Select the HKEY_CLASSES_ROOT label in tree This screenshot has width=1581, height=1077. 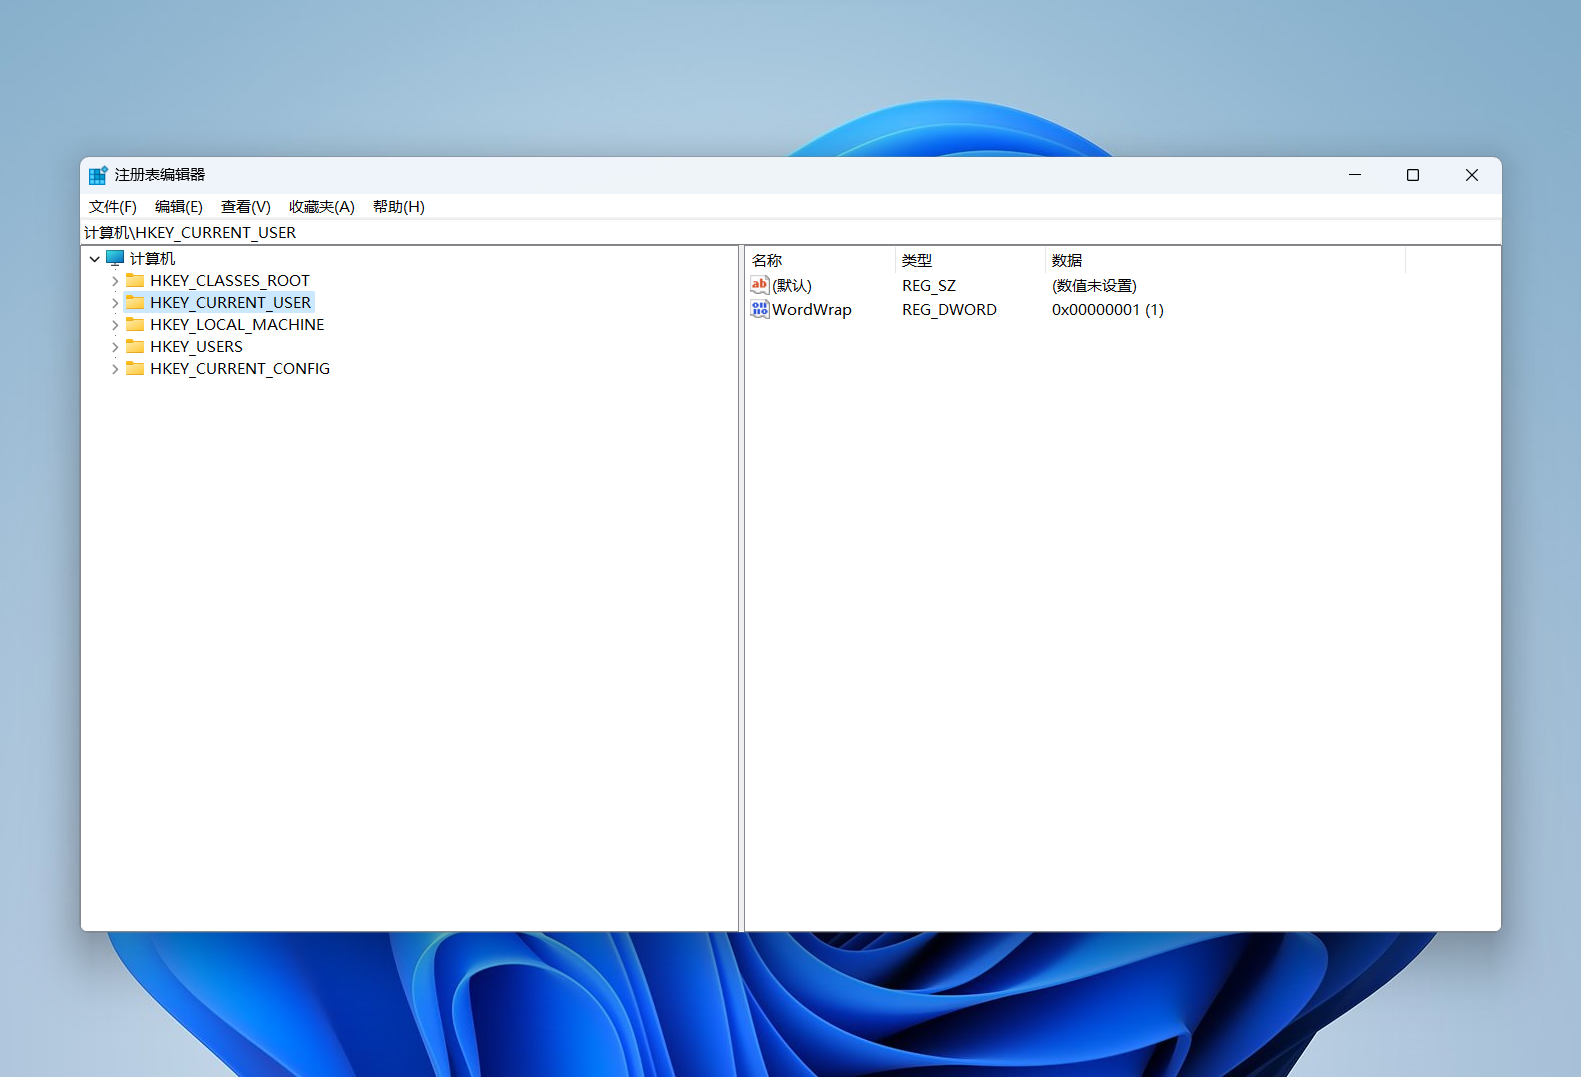click(230, 280)
